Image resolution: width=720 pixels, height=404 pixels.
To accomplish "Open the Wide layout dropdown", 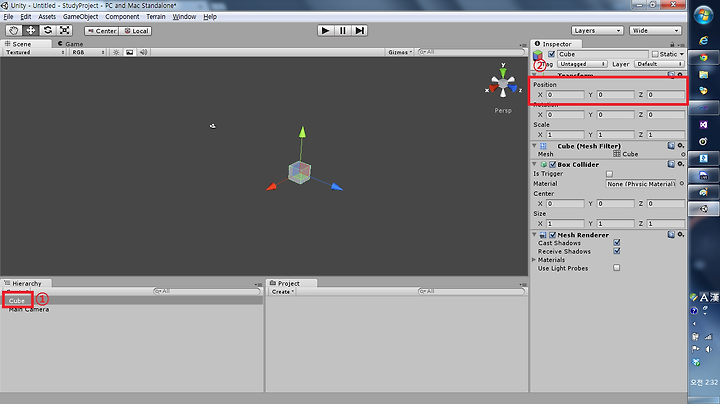I will (x=655, y=30).
